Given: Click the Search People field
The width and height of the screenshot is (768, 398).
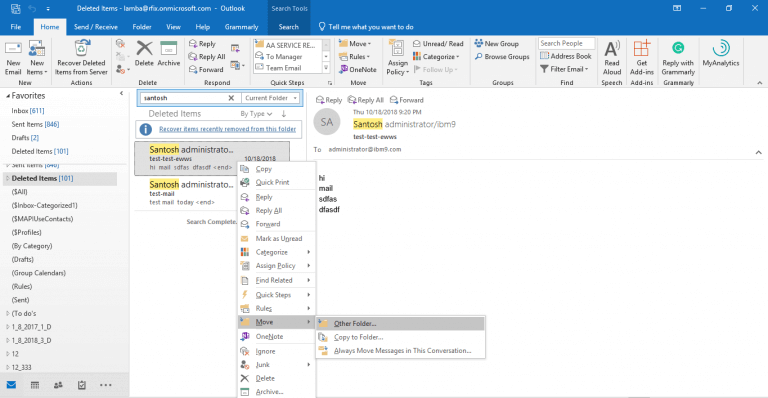Looking at the screenshot, I should pos(566,43).
